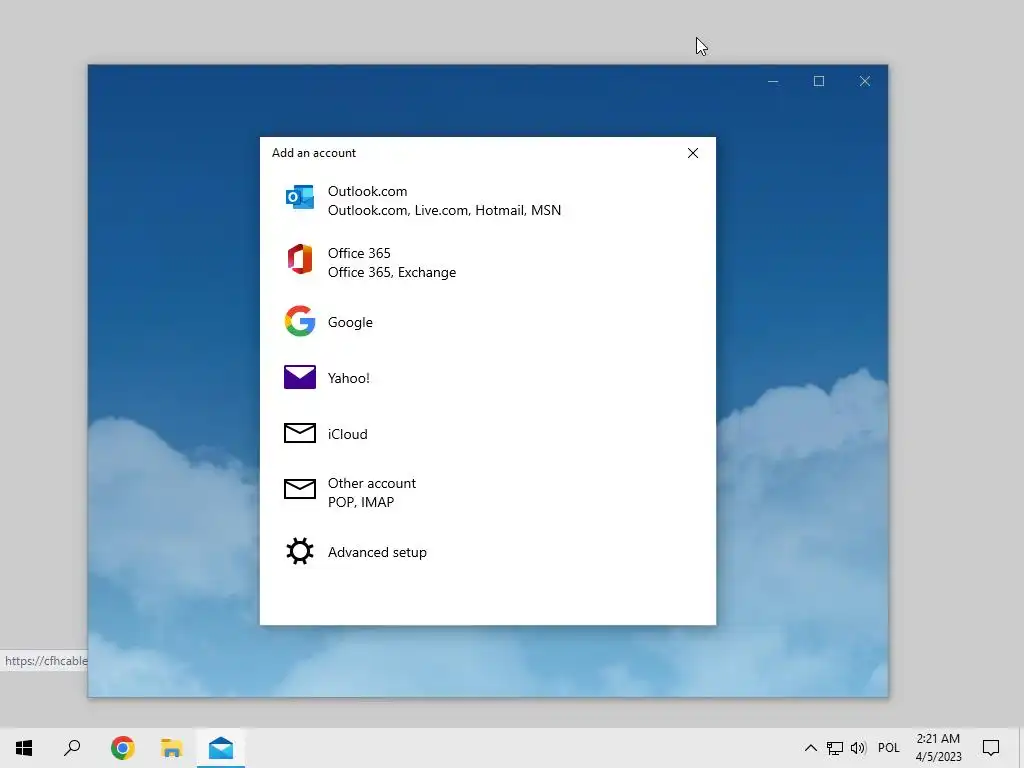The height and width of the screenshot is (768, 1024).
Task: Click the Other account envelope icon
Action: pyautogui.click(x=300, y=488)
